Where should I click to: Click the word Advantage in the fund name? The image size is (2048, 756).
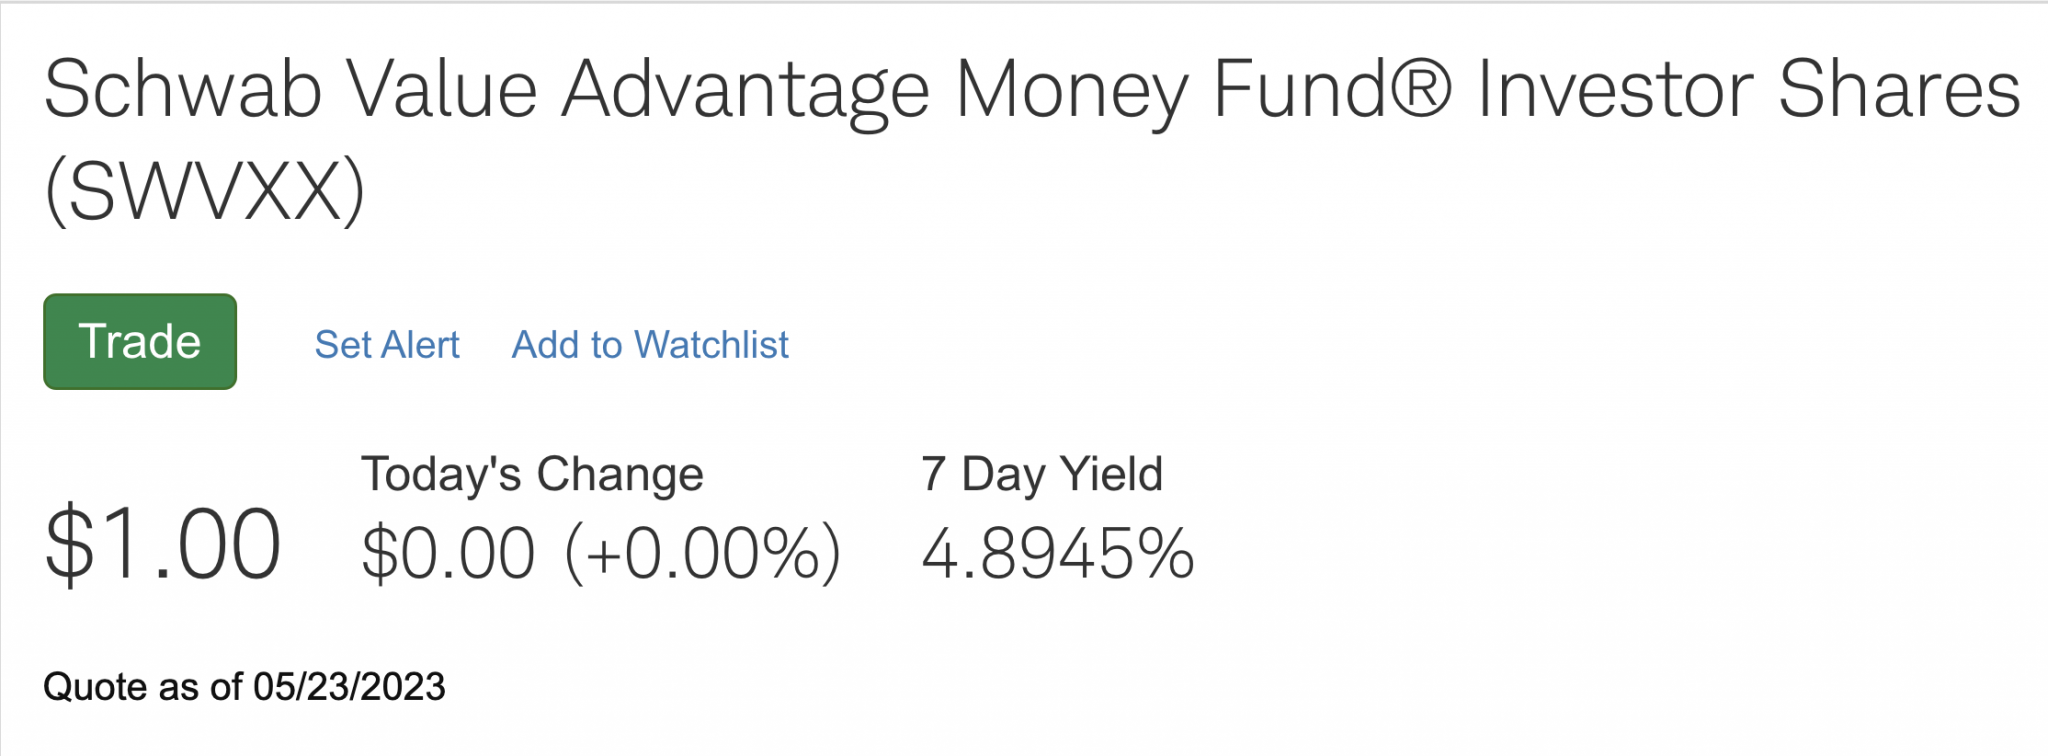[x=746, y=89]
